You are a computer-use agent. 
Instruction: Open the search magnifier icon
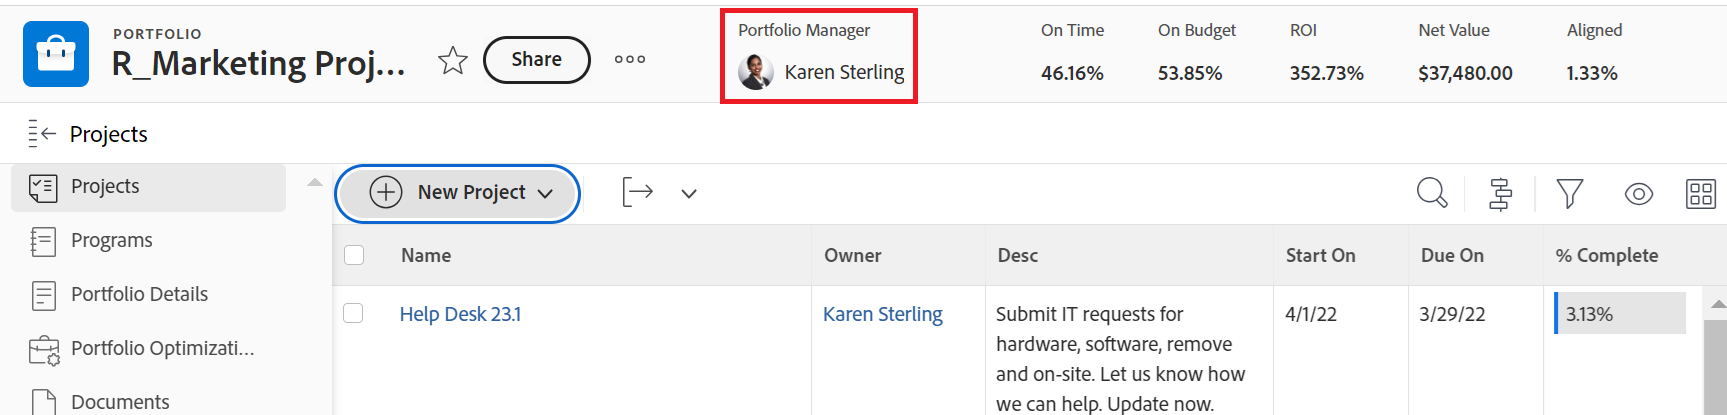1431,193
